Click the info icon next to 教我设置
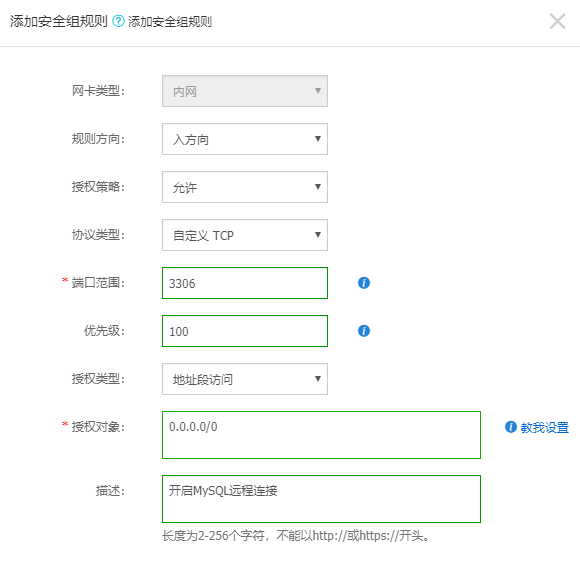The image size is (580, 562). pyautogui.click(x=511, y=427)
